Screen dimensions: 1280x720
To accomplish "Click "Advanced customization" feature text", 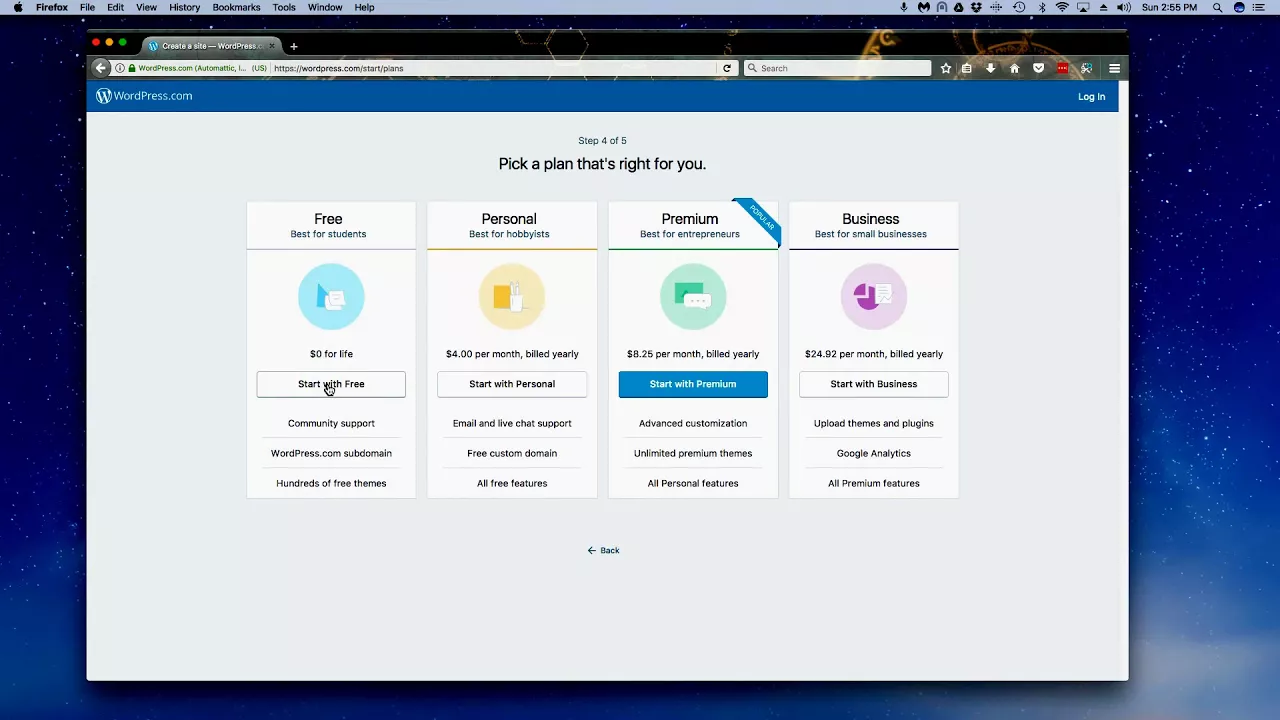I will click(x=693, y=423).
